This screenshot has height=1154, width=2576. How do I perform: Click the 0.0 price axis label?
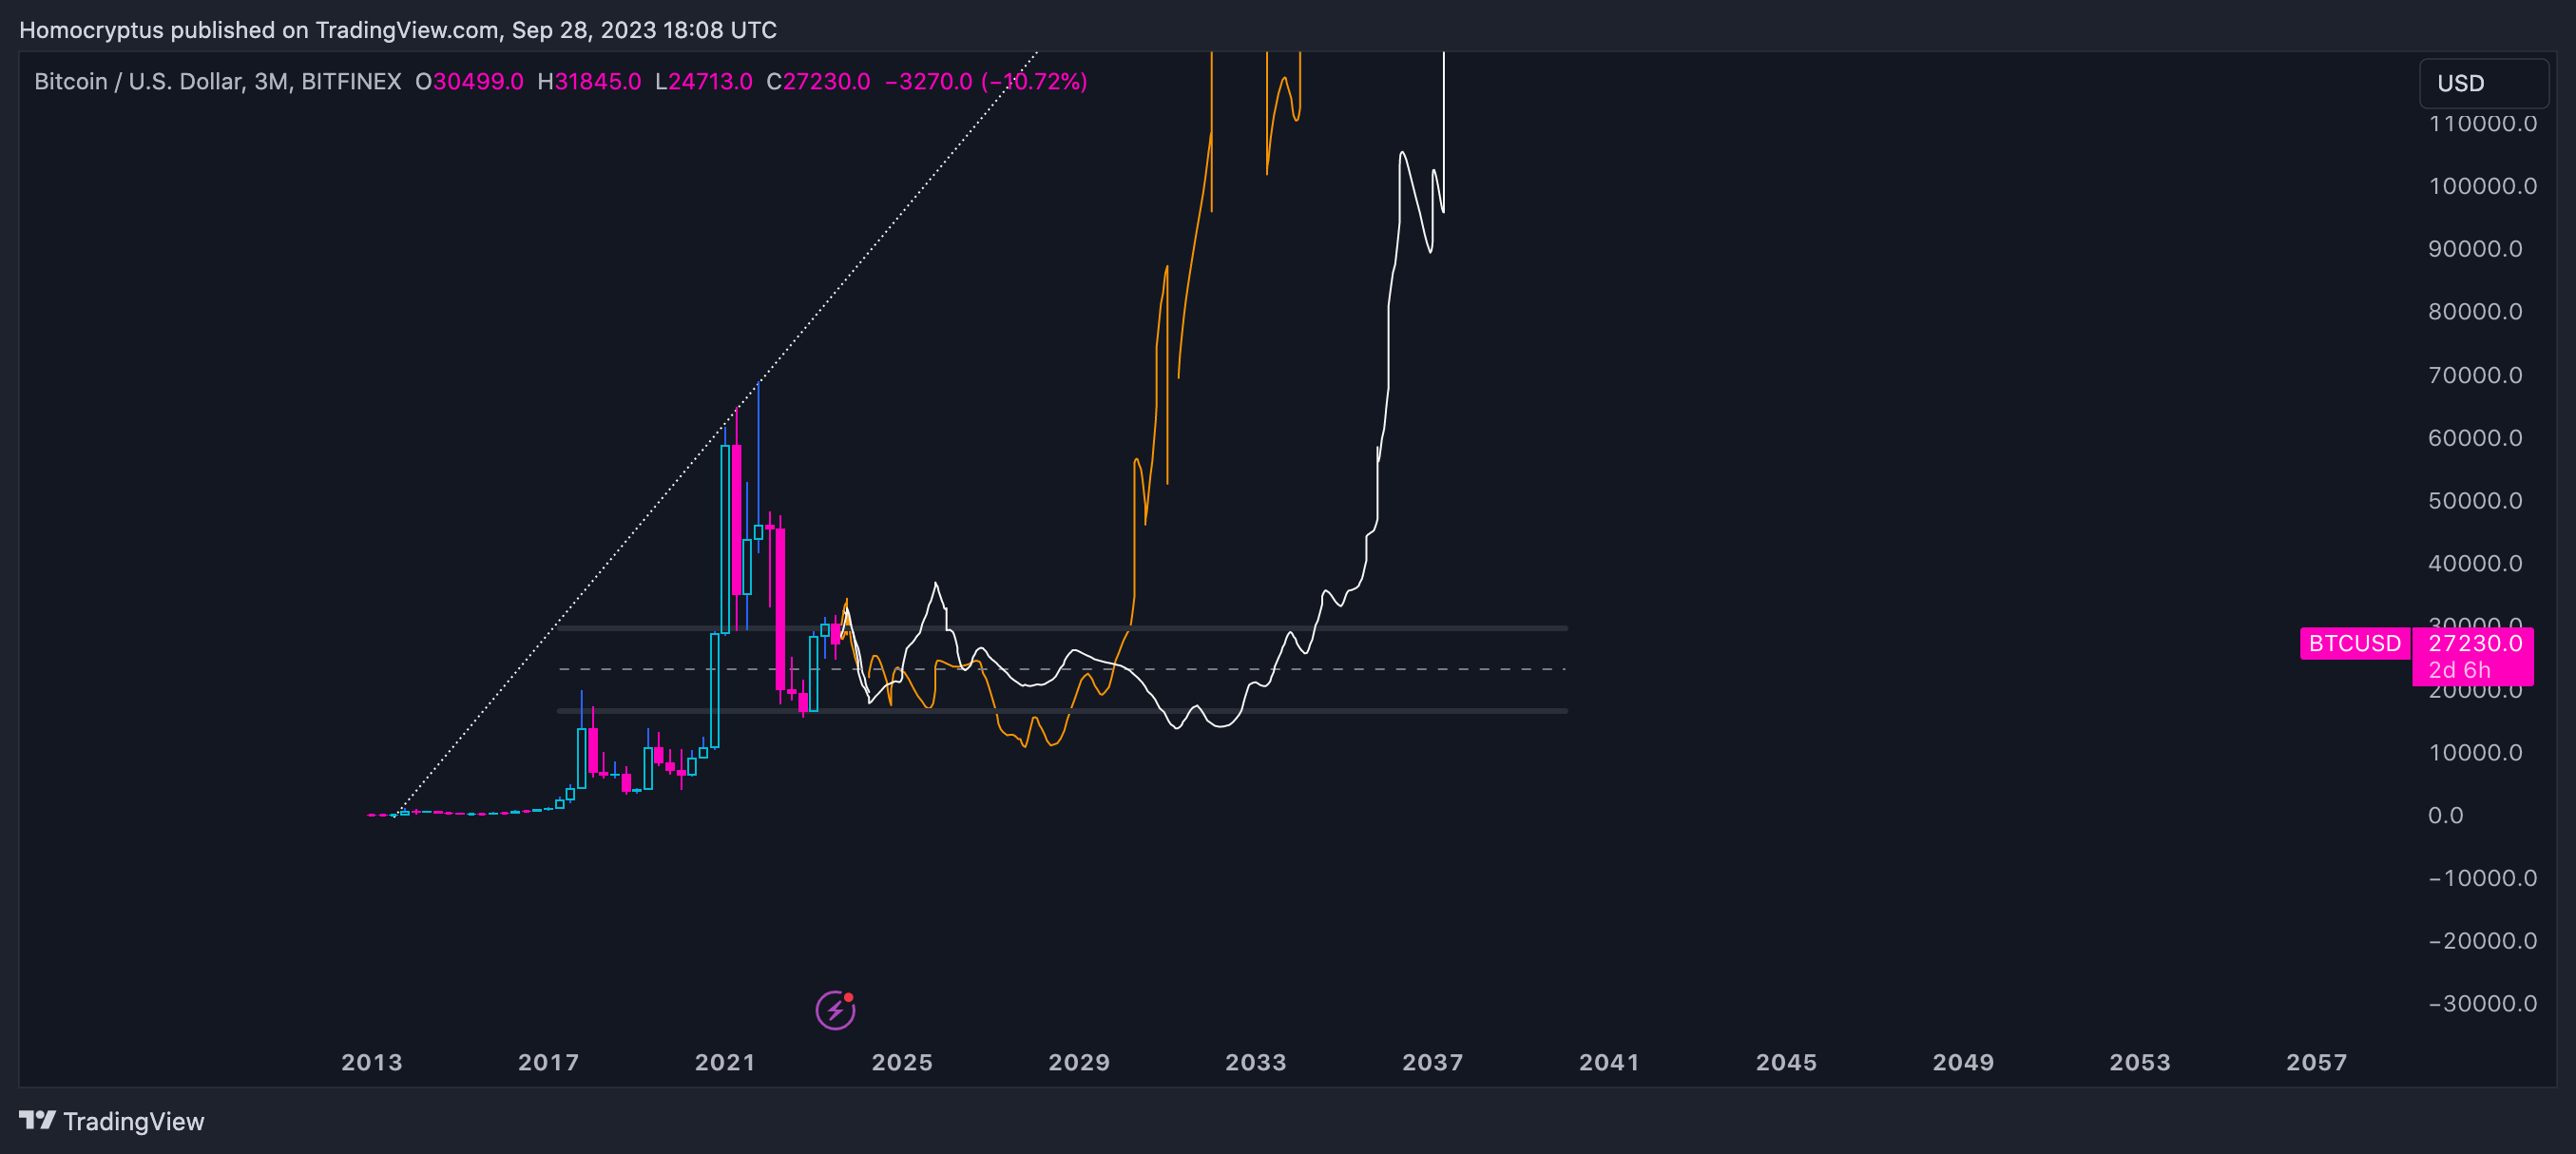[x=2445, y=815]
